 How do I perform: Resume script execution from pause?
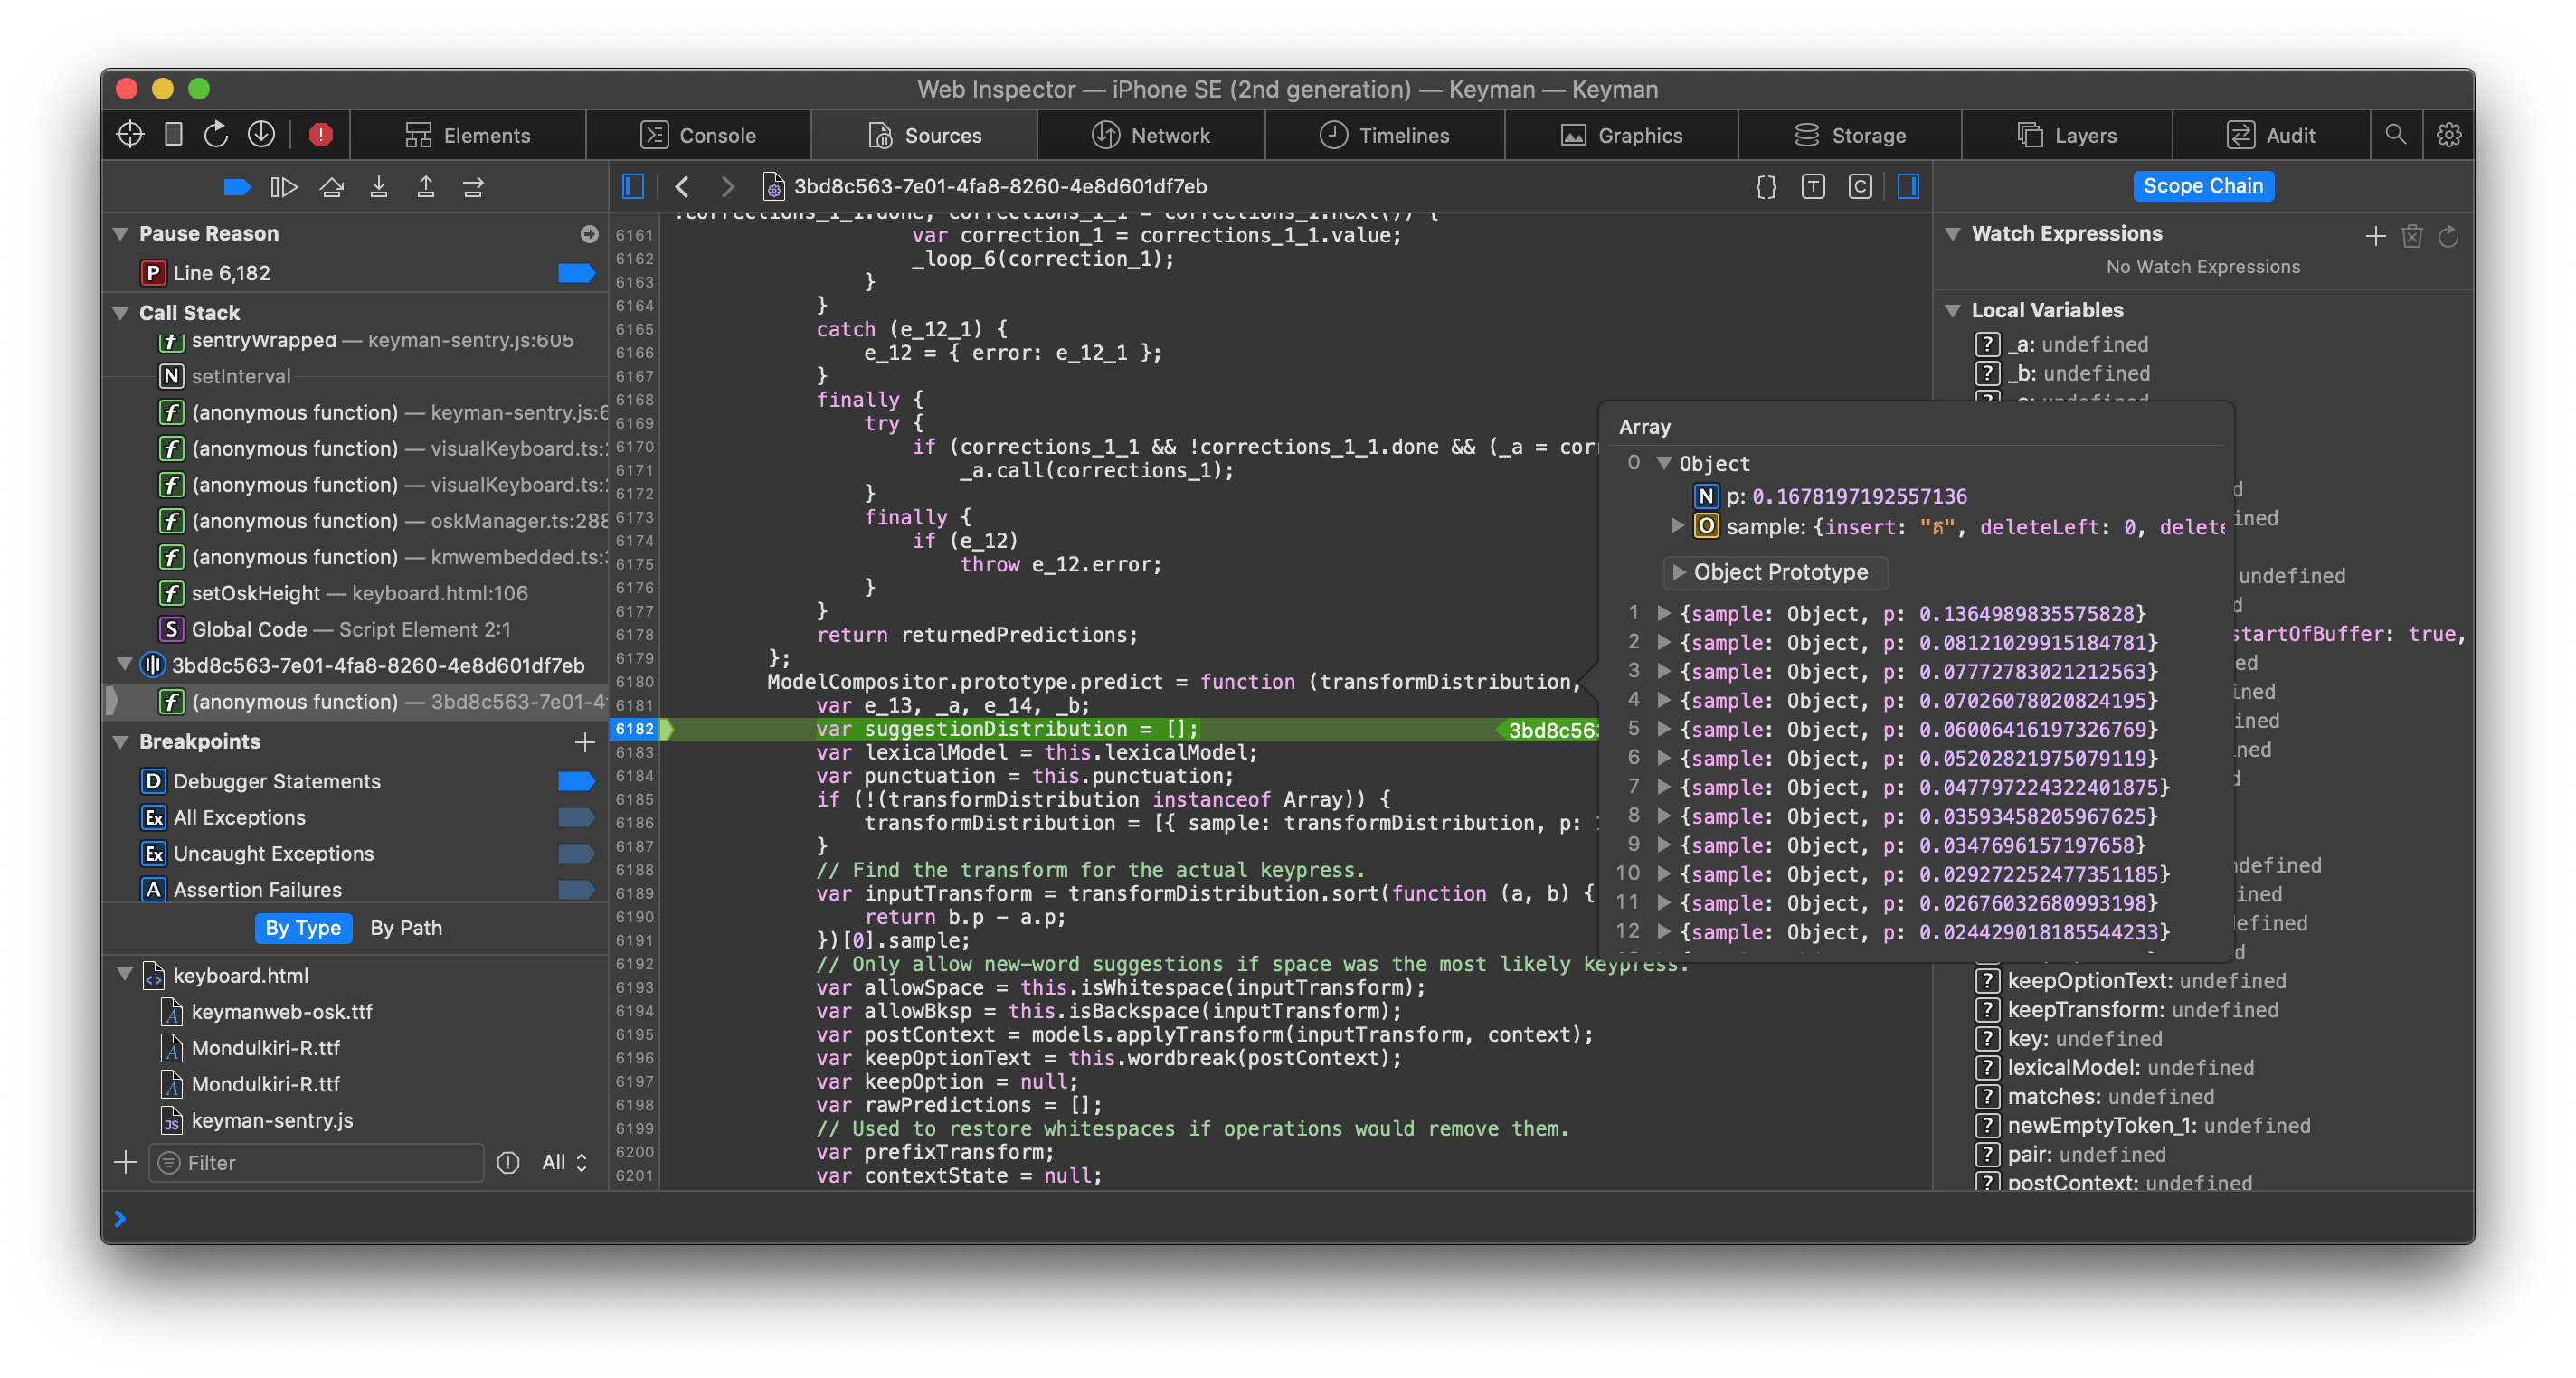point(285,187)
